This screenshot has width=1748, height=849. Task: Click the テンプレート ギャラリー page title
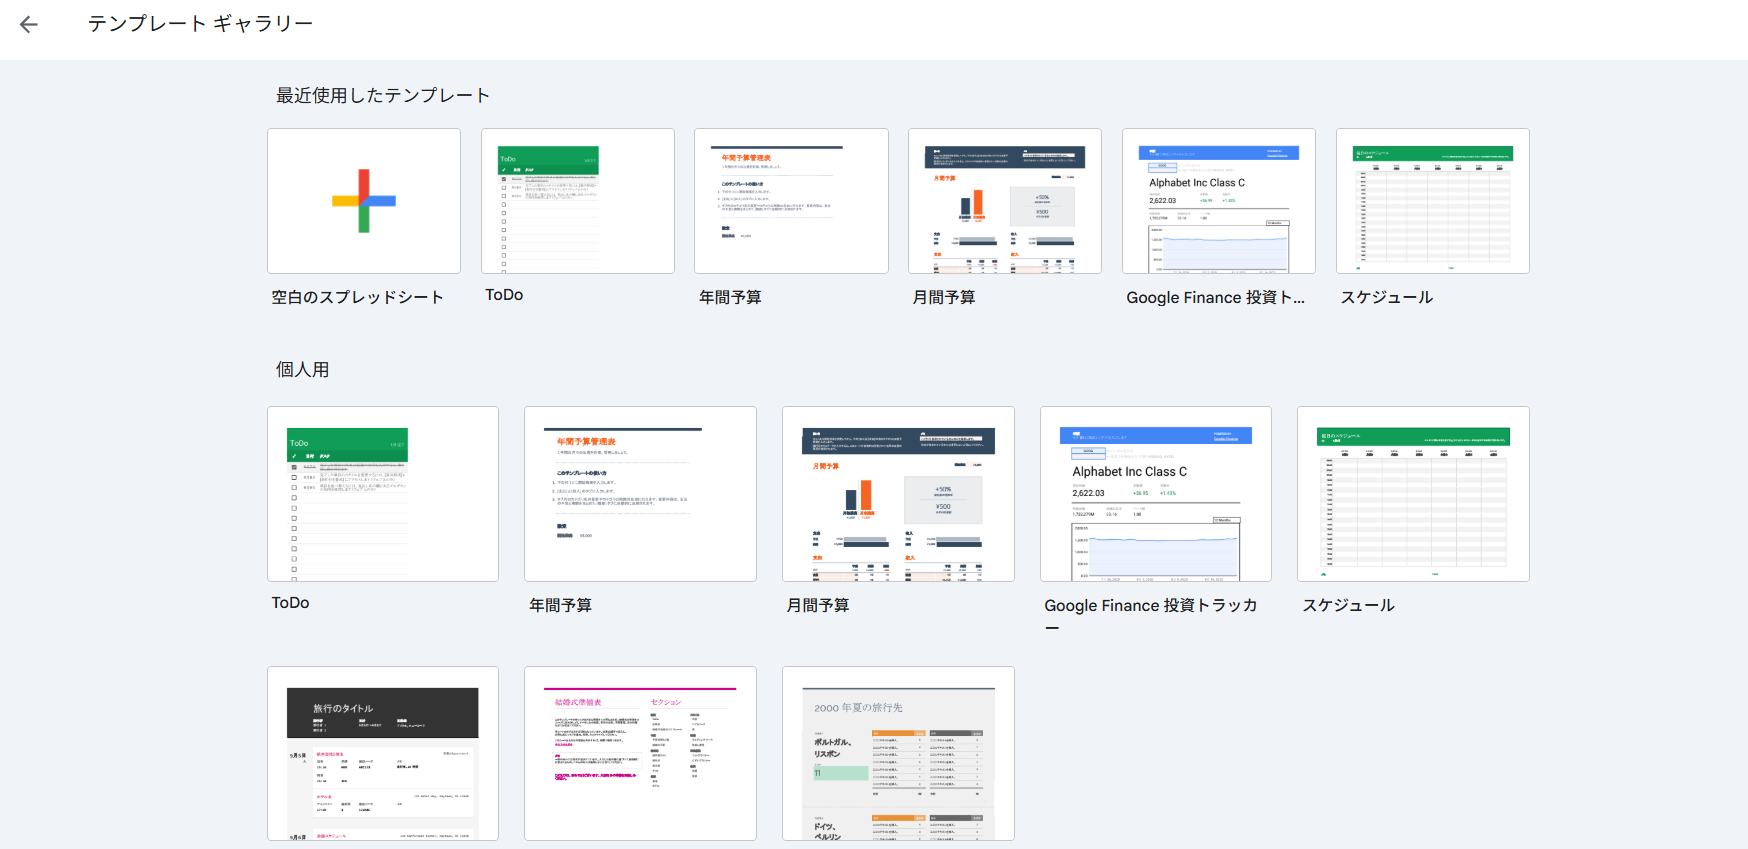[x=200, y=24]
